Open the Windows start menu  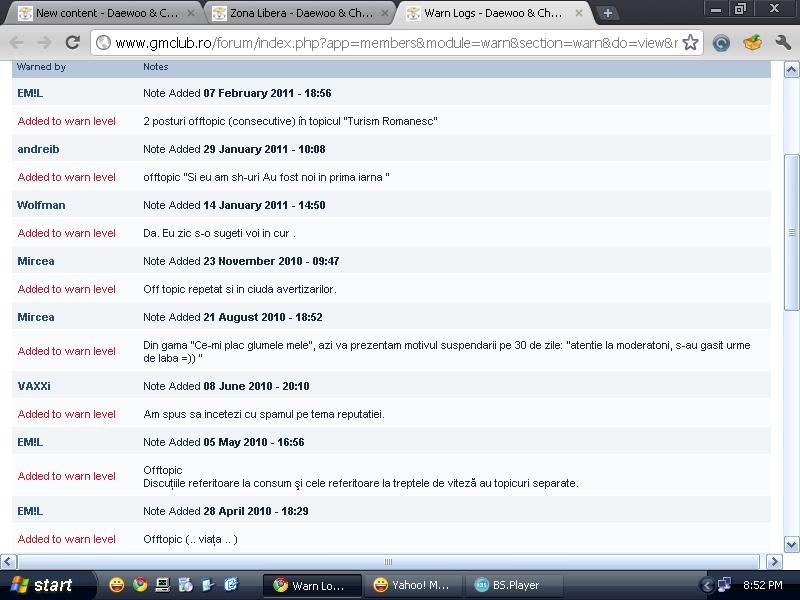(x=42, y=585)
